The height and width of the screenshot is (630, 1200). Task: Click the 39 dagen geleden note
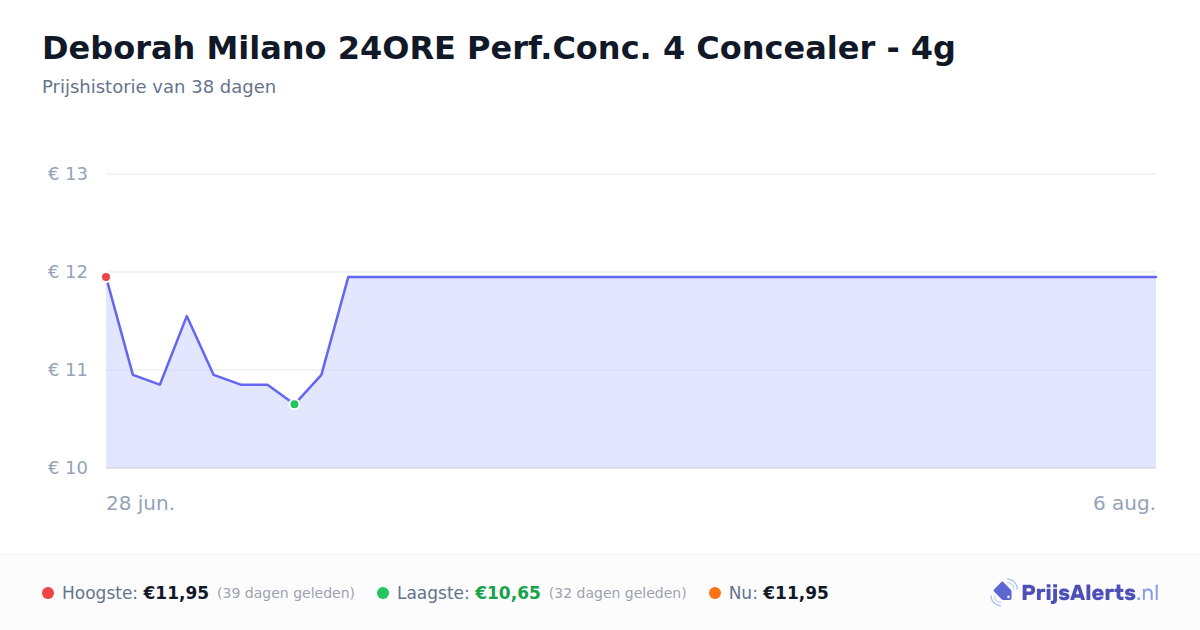(x=286, y=593)
